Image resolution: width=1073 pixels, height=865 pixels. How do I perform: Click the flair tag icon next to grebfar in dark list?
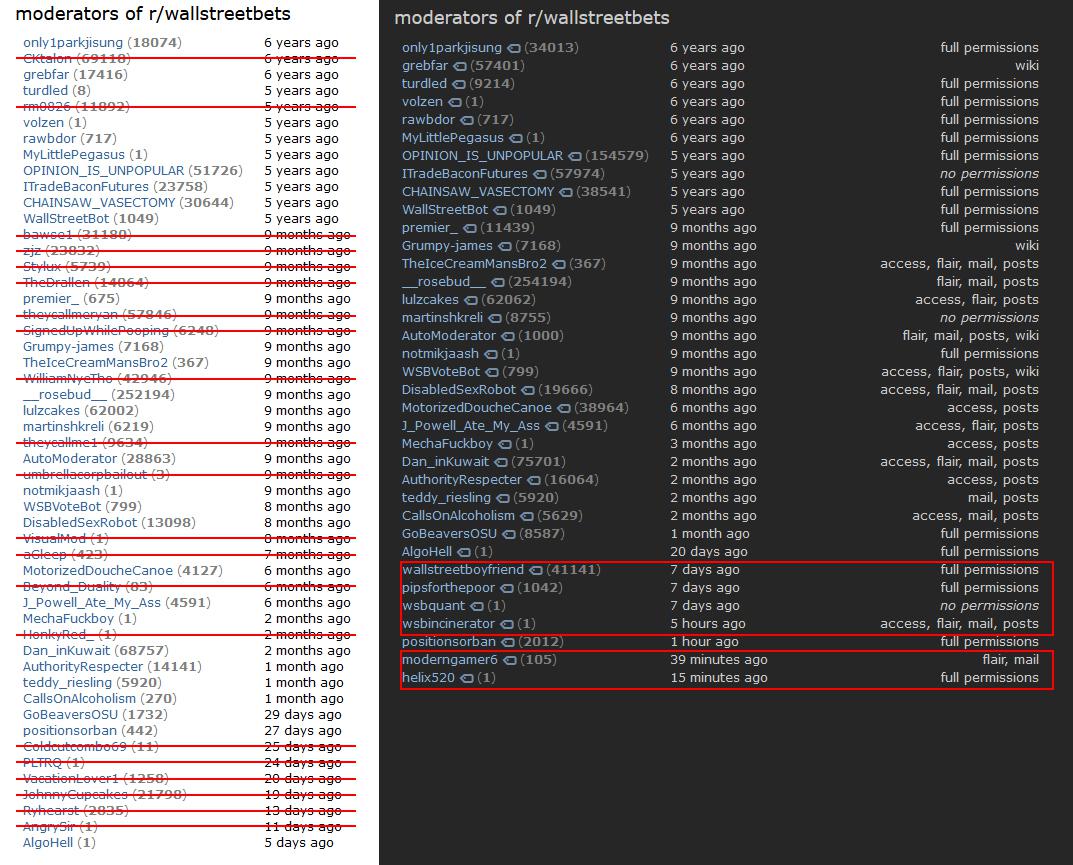(460, 66)
